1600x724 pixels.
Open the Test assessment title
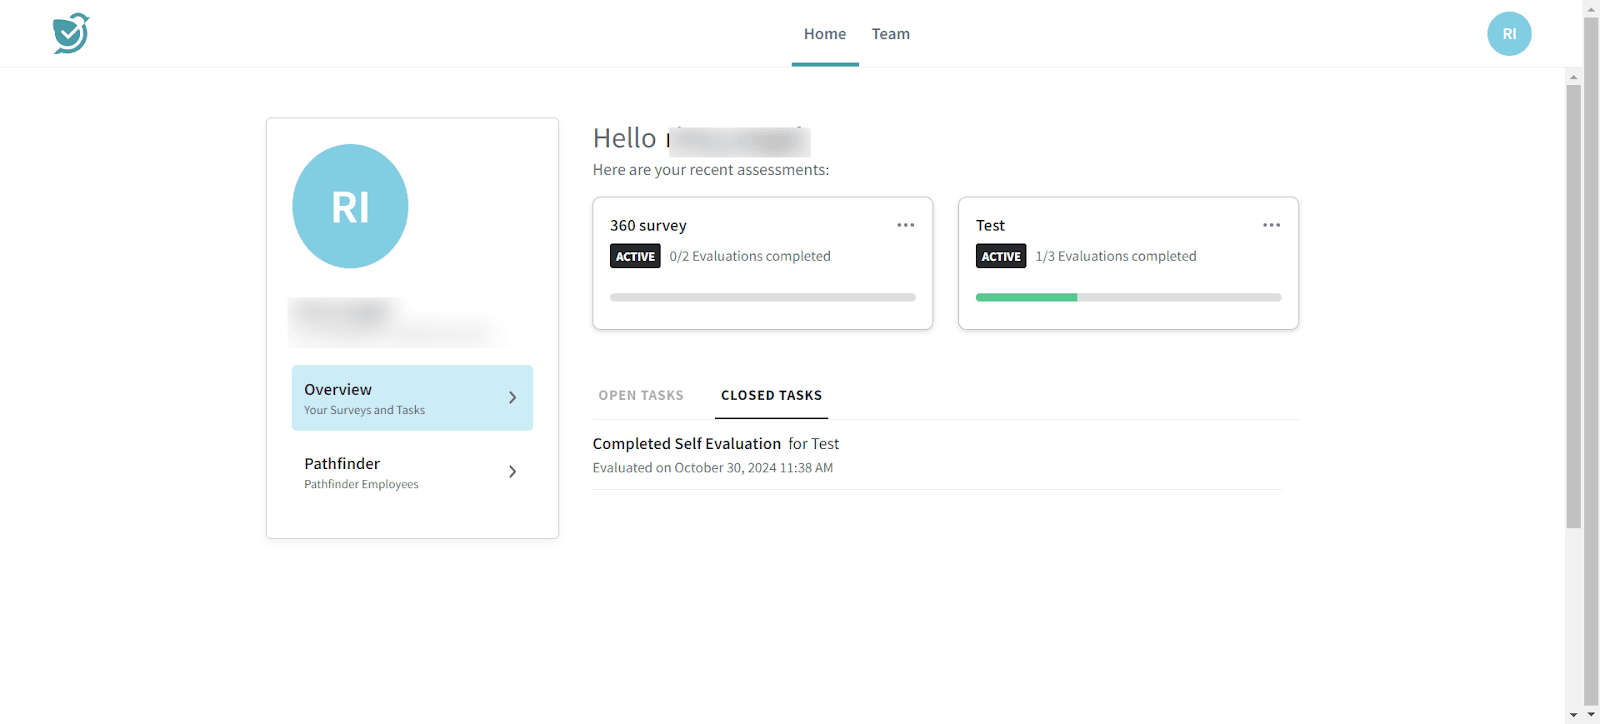[x=990, y=226]
